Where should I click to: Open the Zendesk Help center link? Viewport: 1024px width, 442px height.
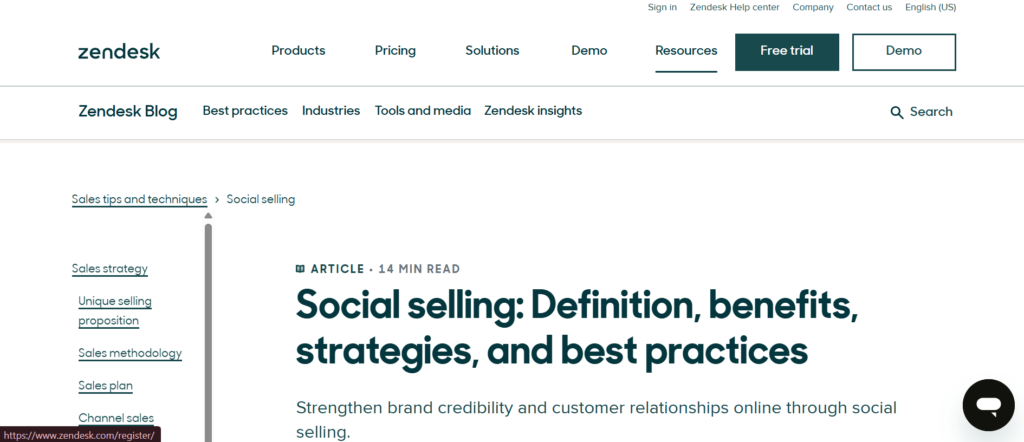point(734,7)
